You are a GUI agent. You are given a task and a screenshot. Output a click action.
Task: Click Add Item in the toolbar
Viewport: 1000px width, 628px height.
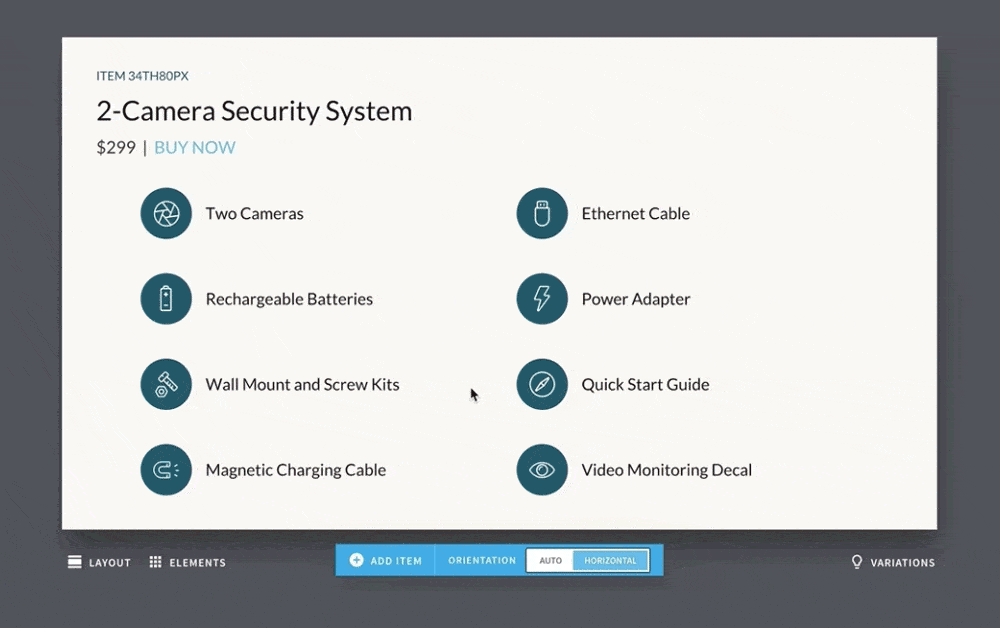coord(386,561)
